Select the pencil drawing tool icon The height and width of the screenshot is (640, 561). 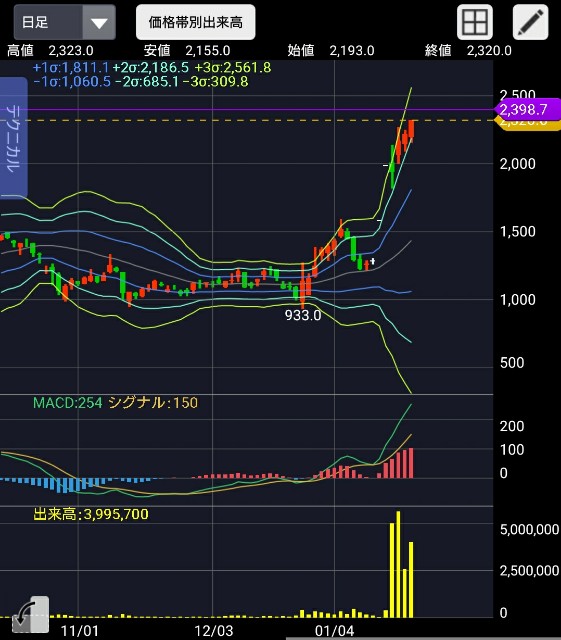pyautogui.click(x=530, y=22)
